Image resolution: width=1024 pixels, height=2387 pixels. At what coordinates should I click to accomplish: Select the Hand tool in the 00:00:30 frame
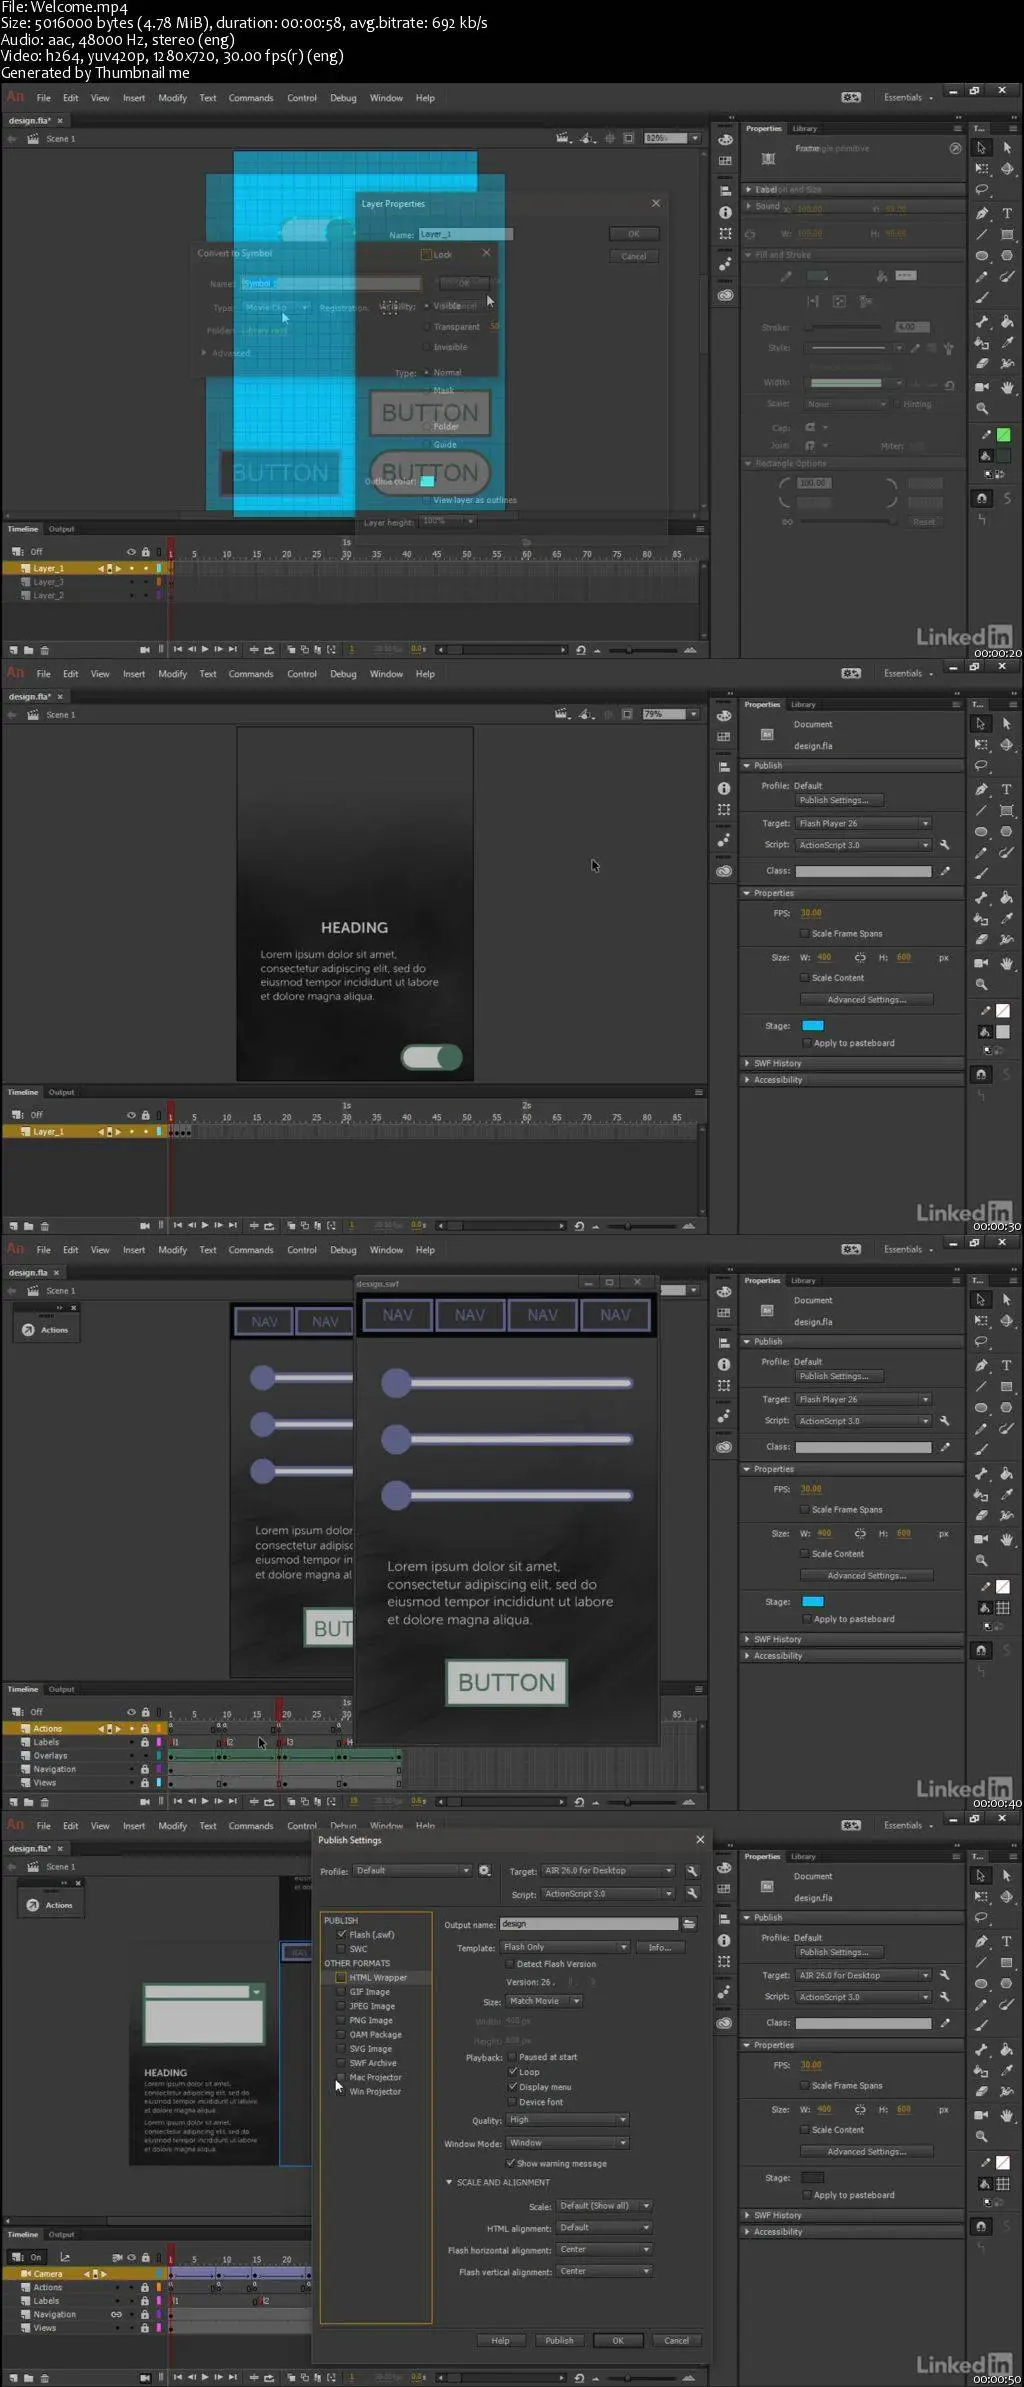click(x=1006, y=963)
